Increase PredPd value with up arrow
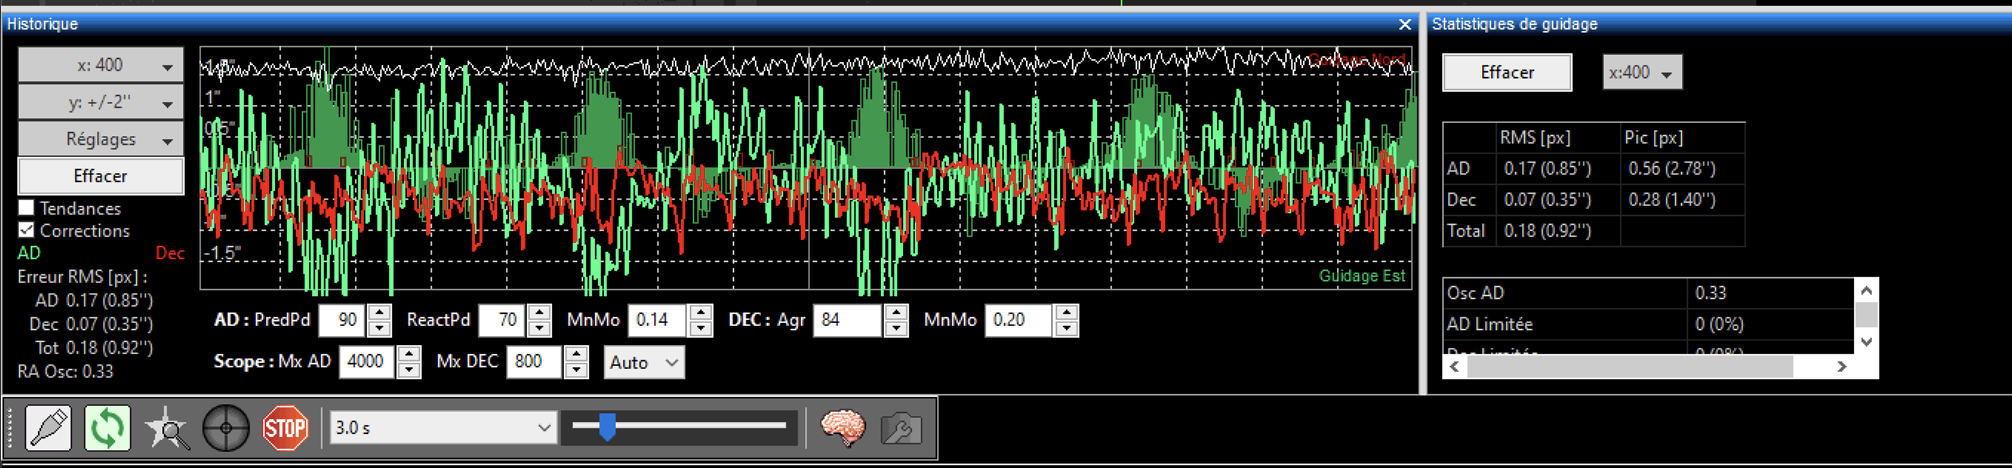Image resolution: width=2012 pixels, height=468 pixels. [379, 313]
